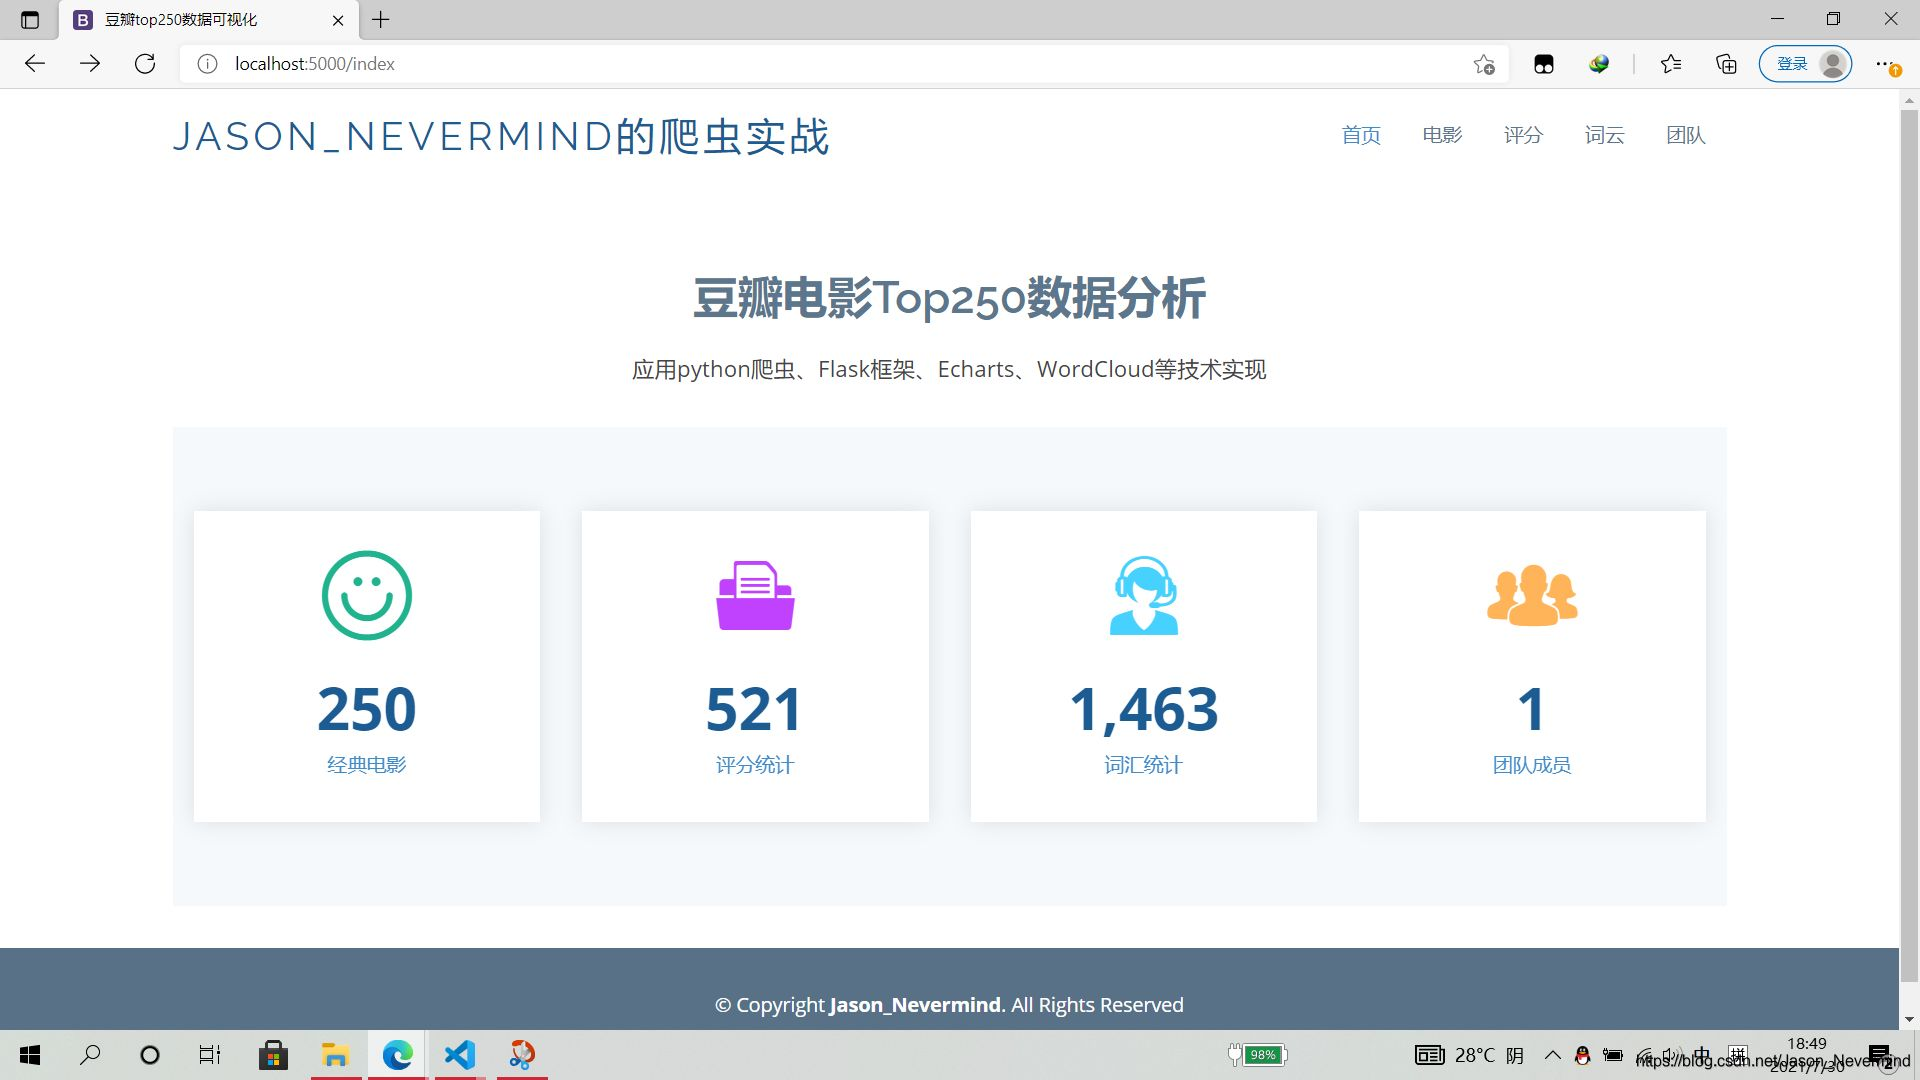Open the 团队 navigation link

[1685, 135]
